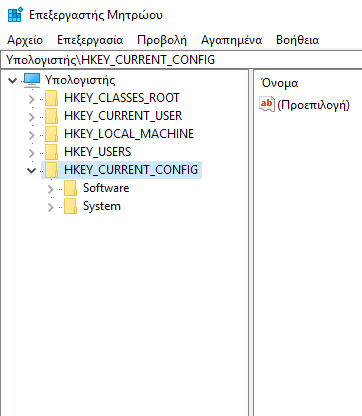The height and width of the screenshot is (416, 362).
Task: Open the Επεξεργασία menu
Action: (90, 40)
